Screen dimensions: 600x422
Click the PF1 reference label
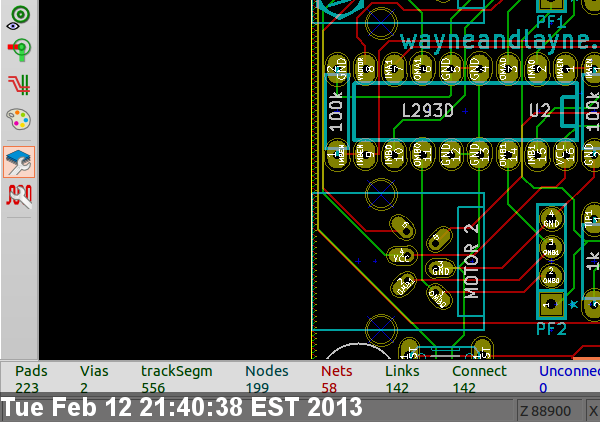tap(551, 22)
